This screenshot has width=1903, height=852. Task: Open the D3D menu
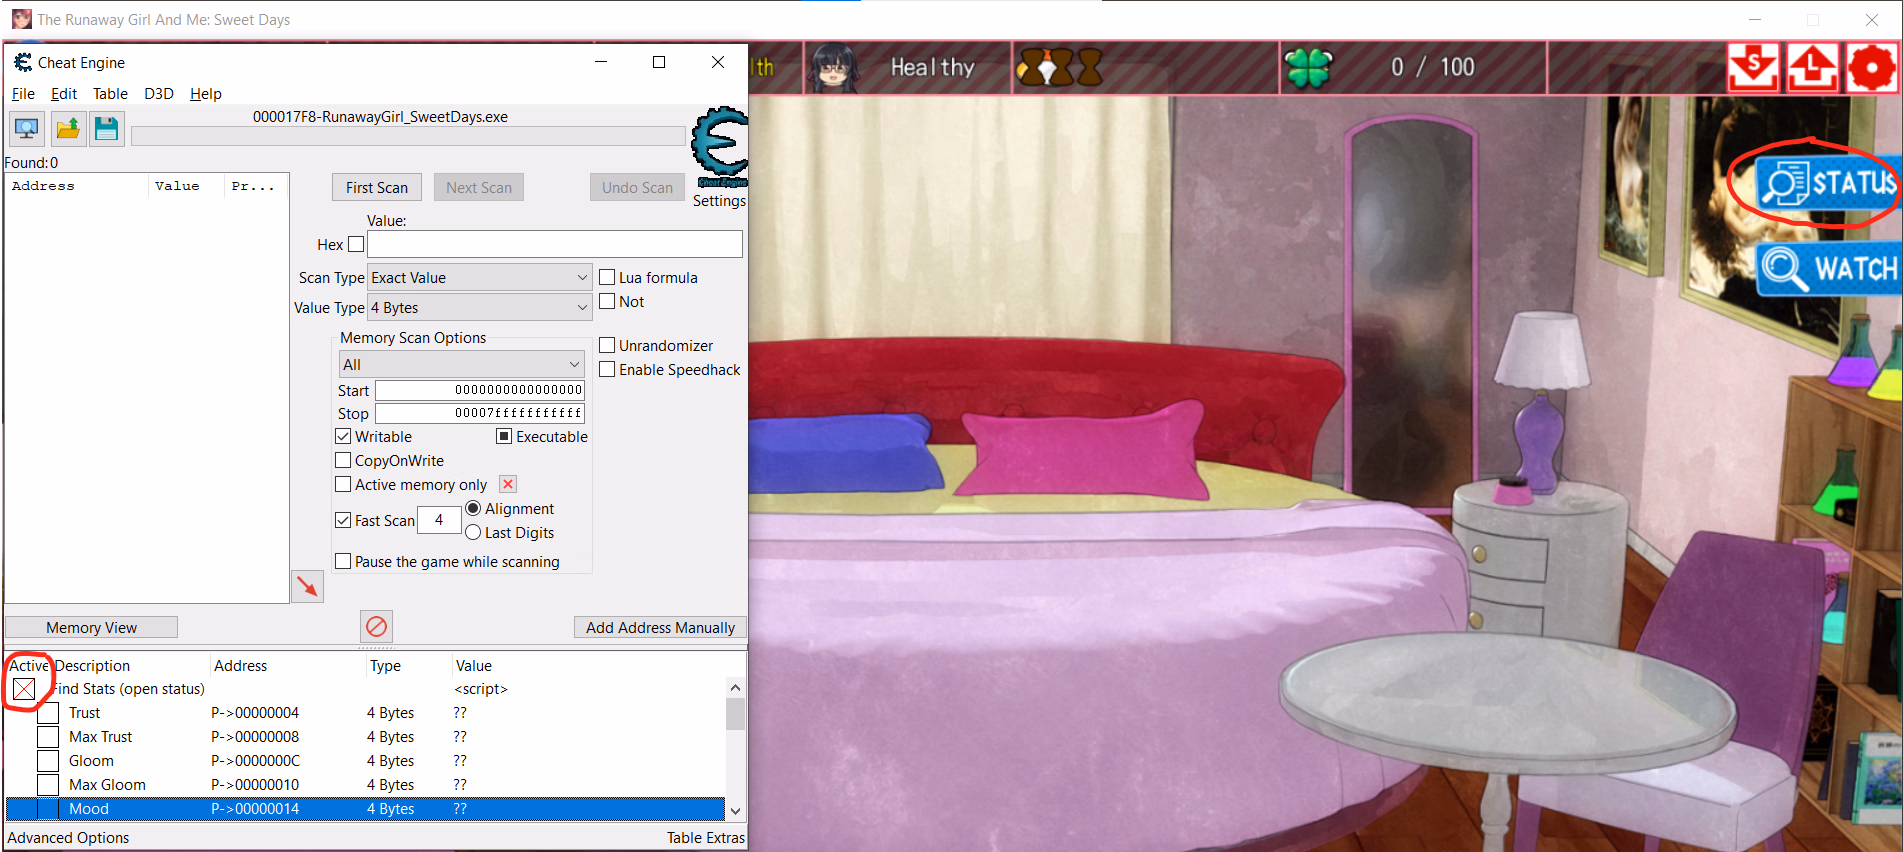[x=159, y=94]
